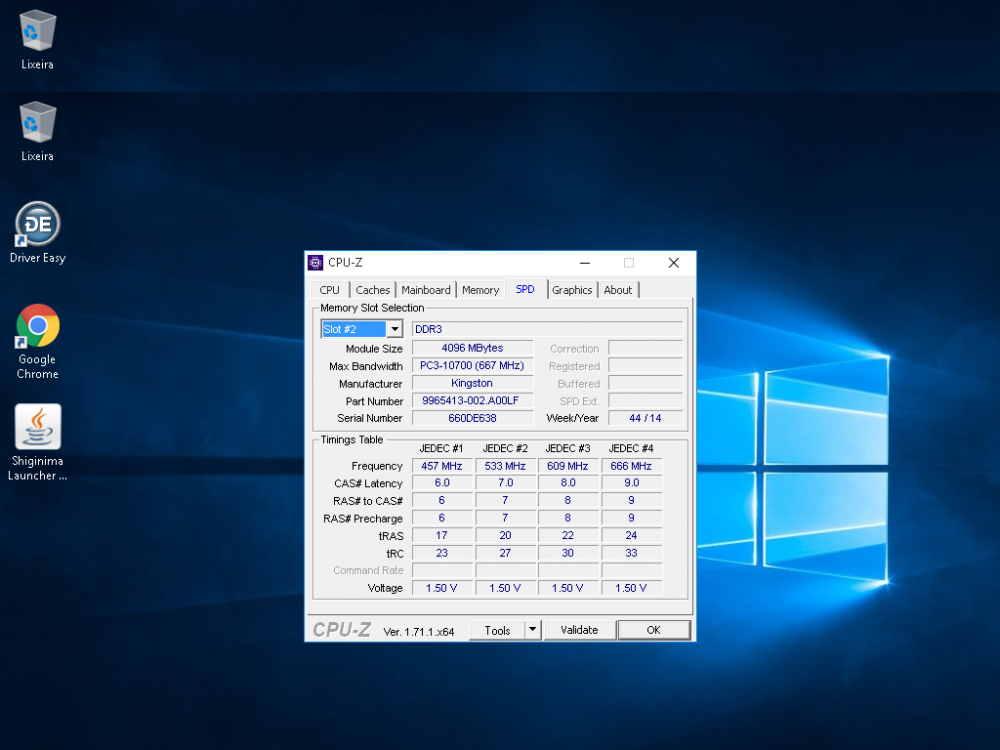Open the Mainboard tab
The width and height of the screenshot is (1000, 750).
pos(426,290)
